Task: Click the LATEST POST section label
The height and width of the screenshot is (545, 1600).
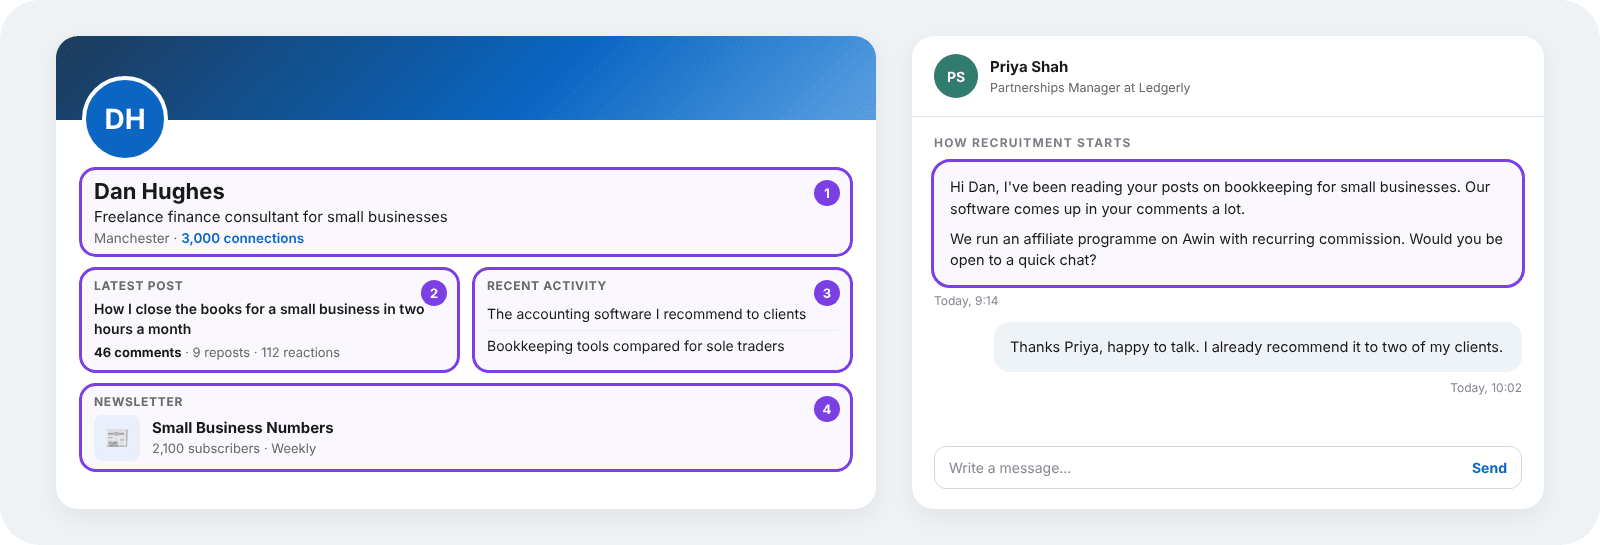Action: 138,286
